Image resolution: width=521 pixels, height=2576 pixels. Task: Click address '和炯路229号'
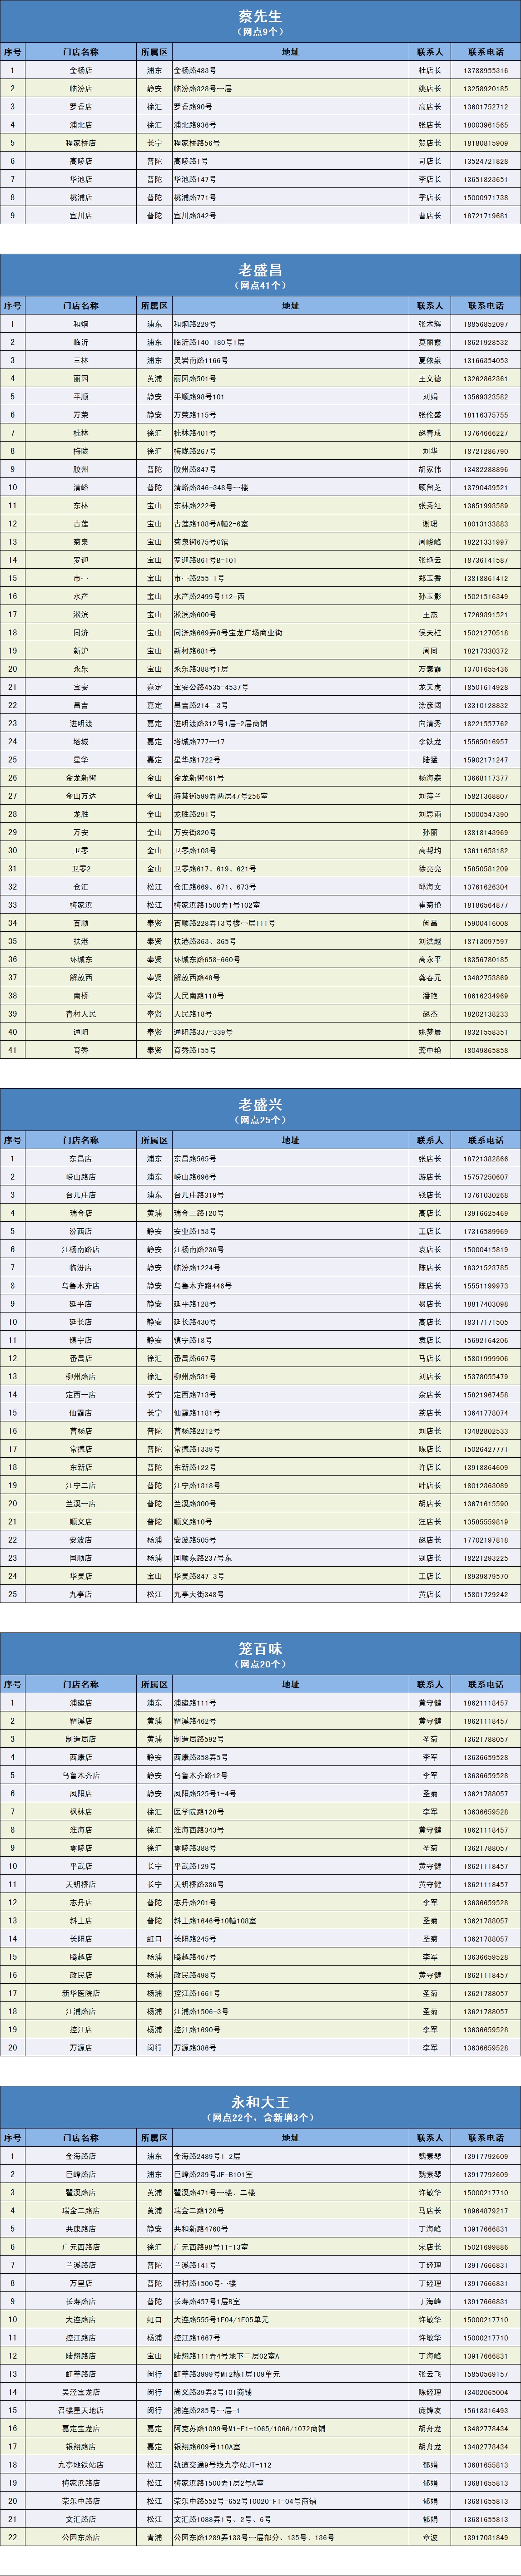[x=195, y=324]
